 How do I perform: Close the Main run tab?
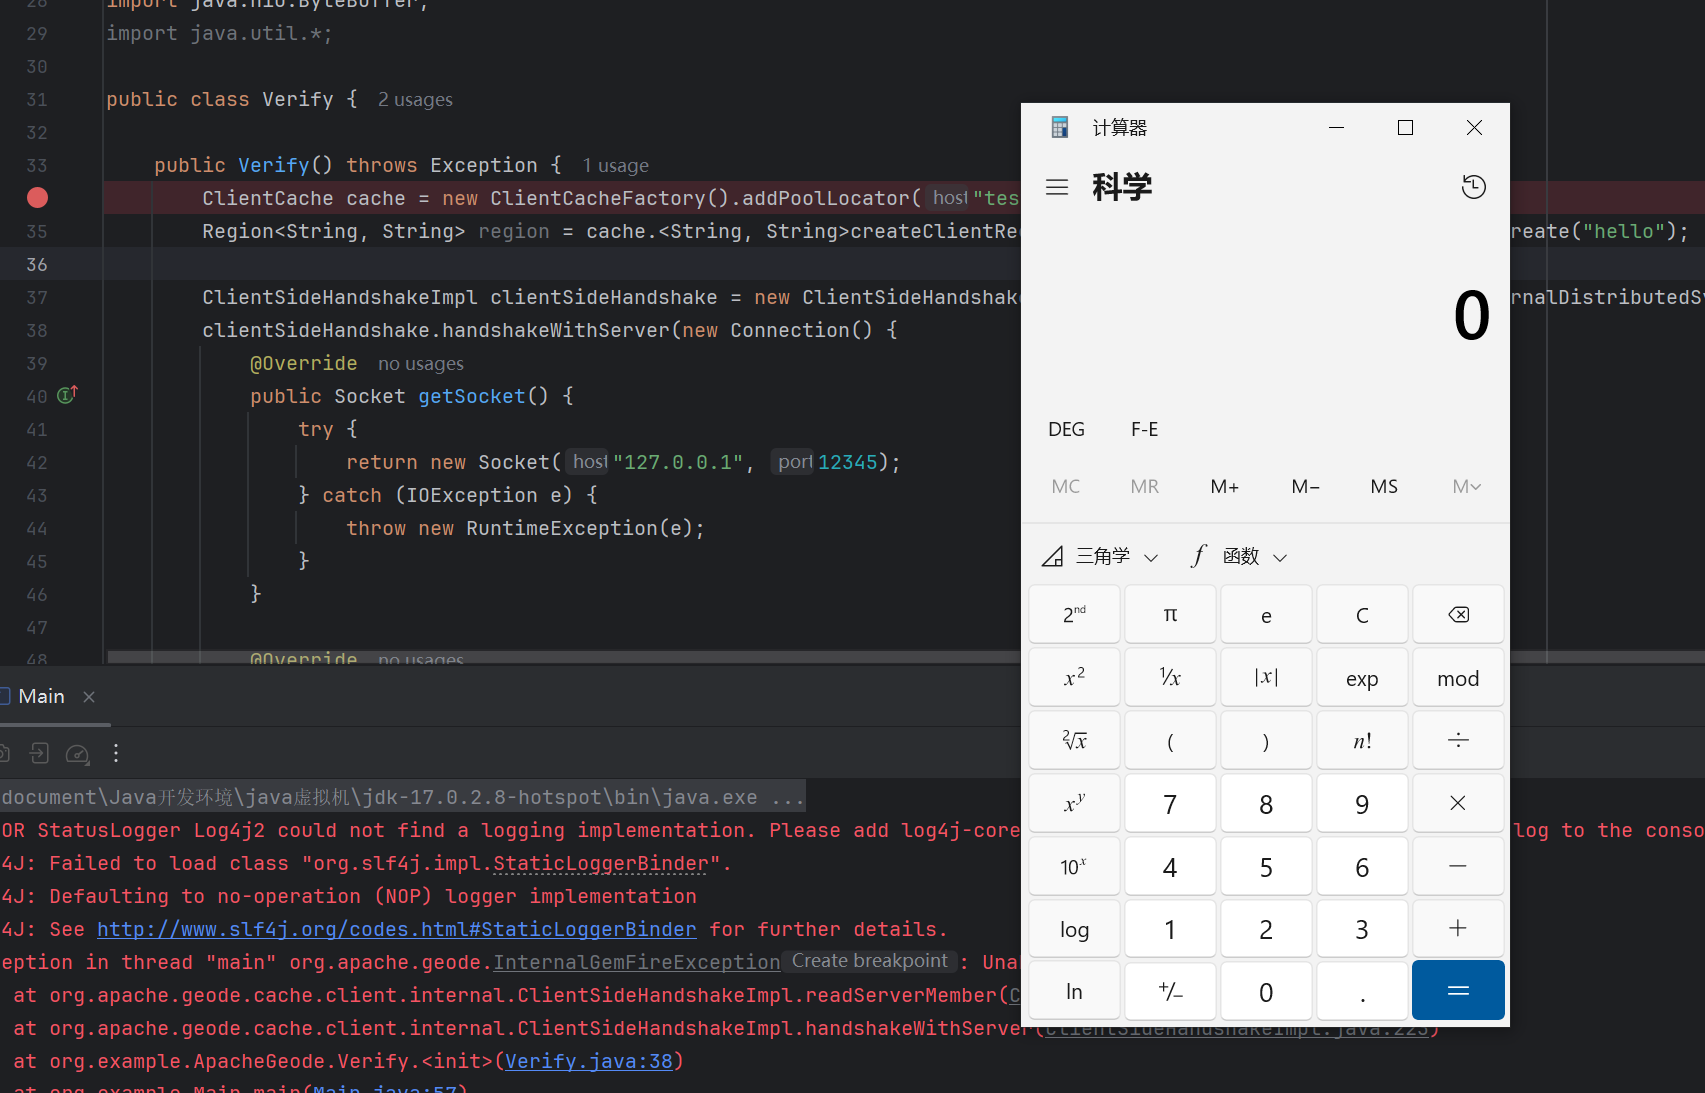click(x=89, y=697)
